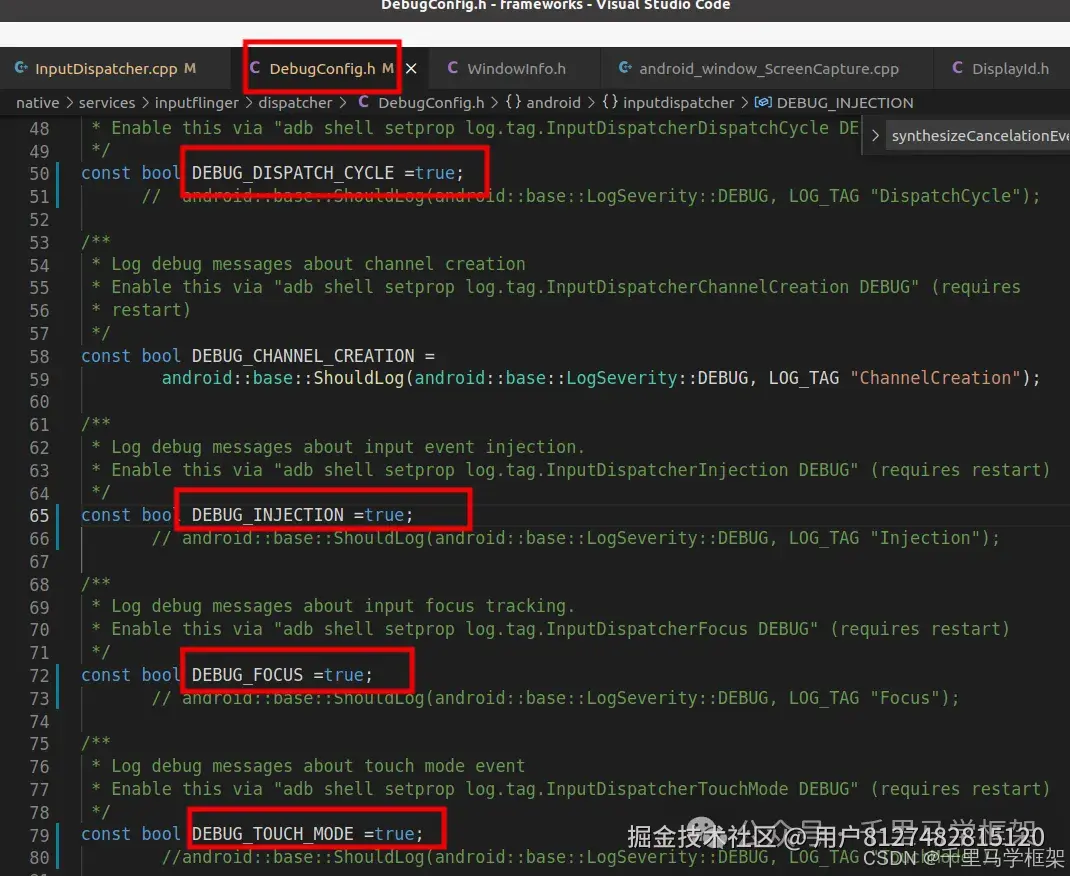
Task: Switch to the DisplayId.h tab
Action: 1009,68
